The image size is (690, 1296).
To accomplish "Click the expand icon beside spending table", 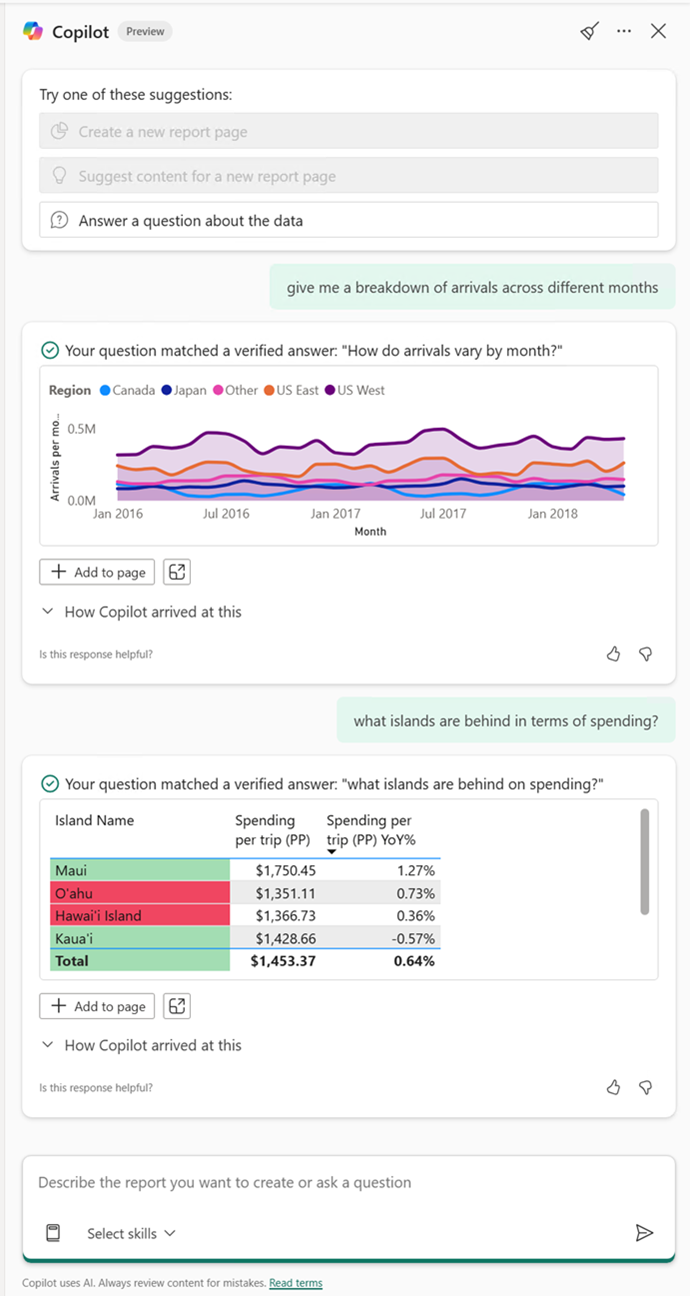I will click(x=177, y=1006).
